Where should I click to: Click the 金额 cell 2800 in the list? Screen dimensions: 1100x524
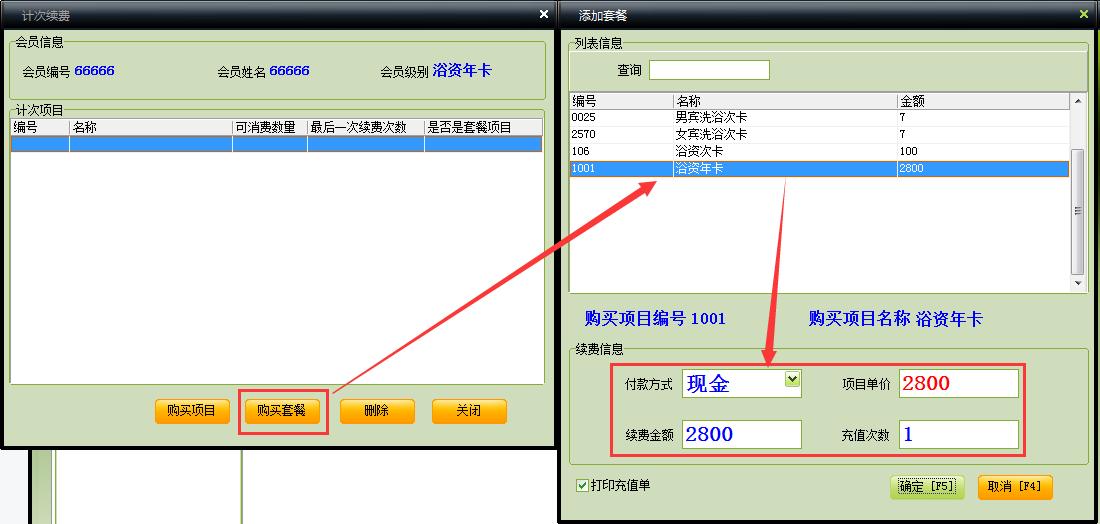983,168
